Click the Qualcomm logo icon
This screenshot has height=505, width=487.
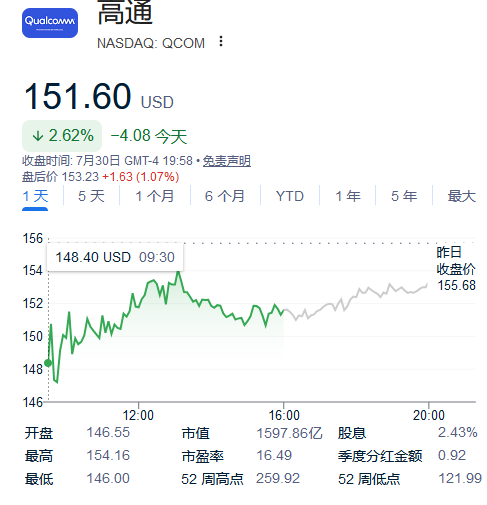[x=50, y=23]
